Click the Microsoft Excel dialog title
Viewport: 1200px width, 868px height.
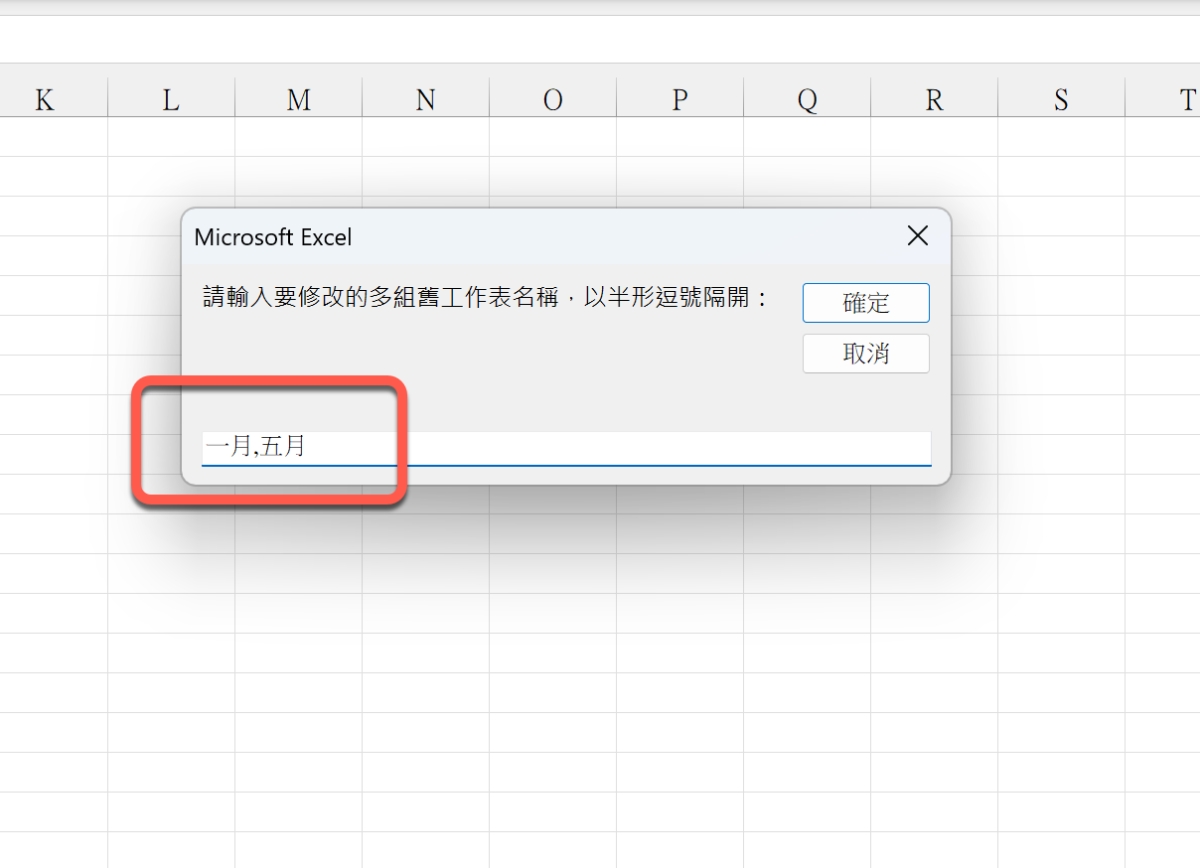pos(273,237)
